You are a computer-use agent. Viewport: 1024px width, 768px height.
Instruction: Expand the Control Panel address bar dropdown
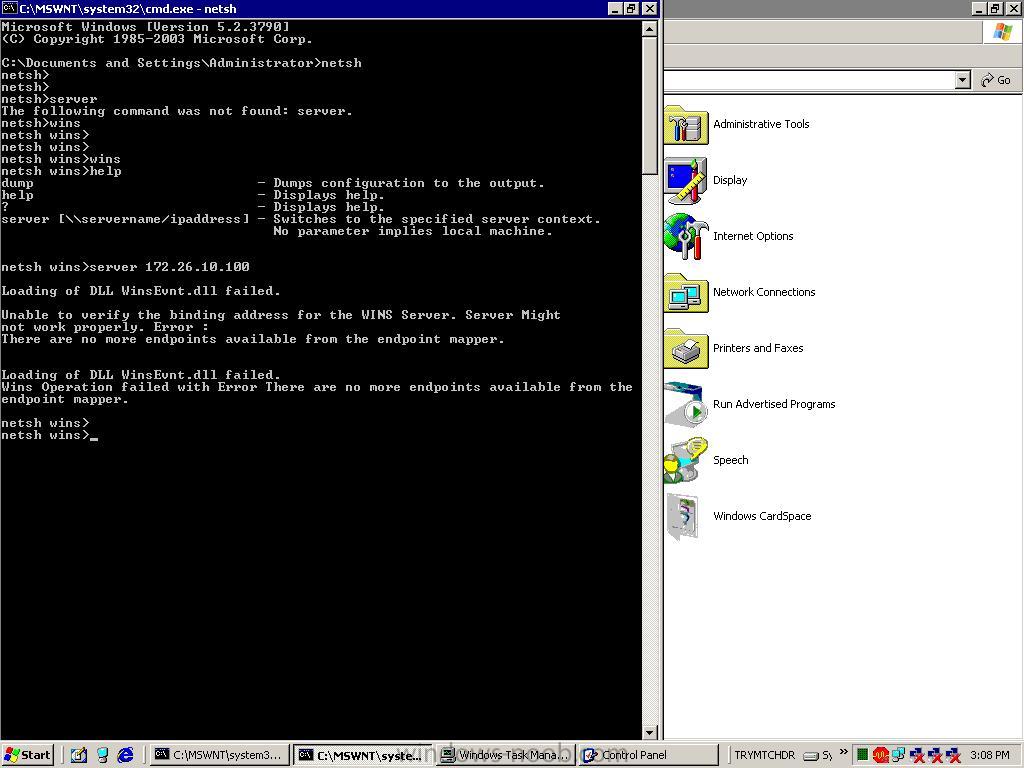(x=963, y=80)
